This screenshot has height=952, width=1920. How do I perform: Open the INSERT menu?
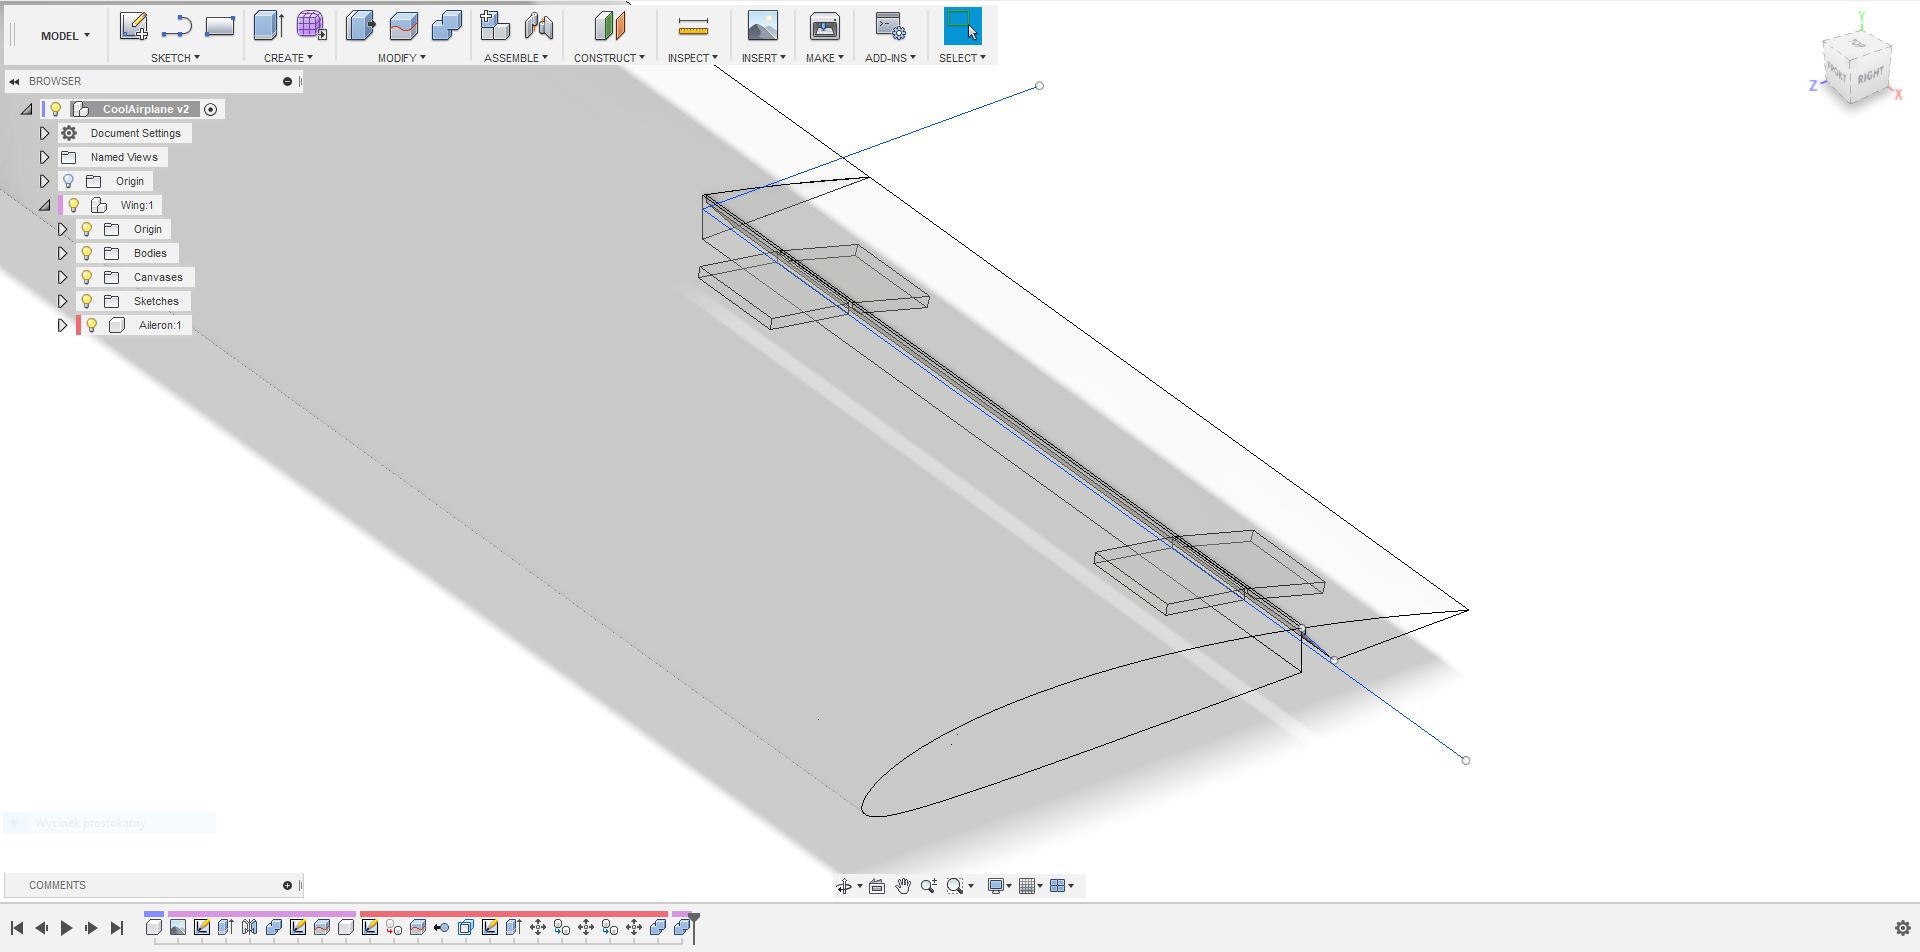pos(763,58)
